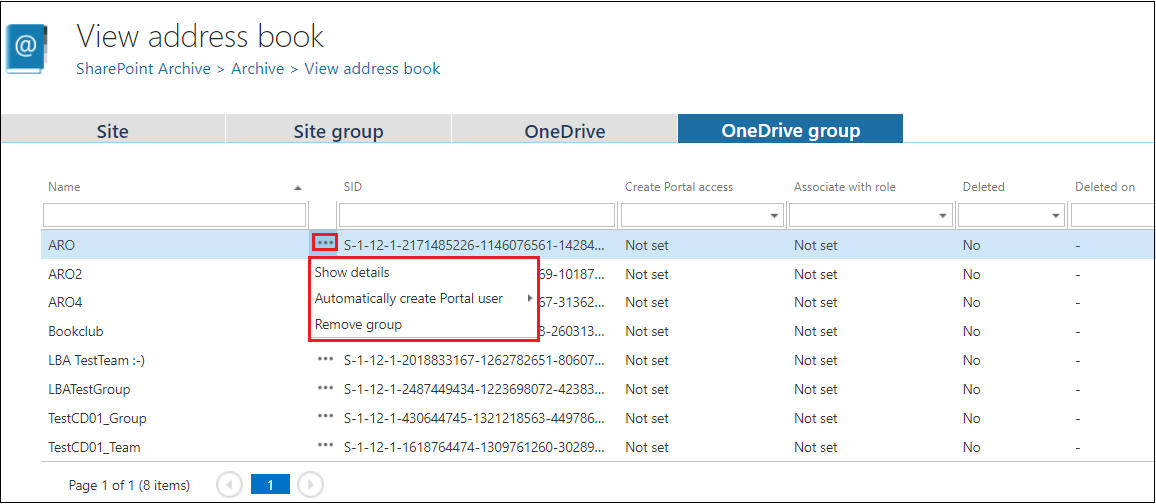Open the ellipsis menu for ARO row

pyautogui.click(x=325, y=243)
